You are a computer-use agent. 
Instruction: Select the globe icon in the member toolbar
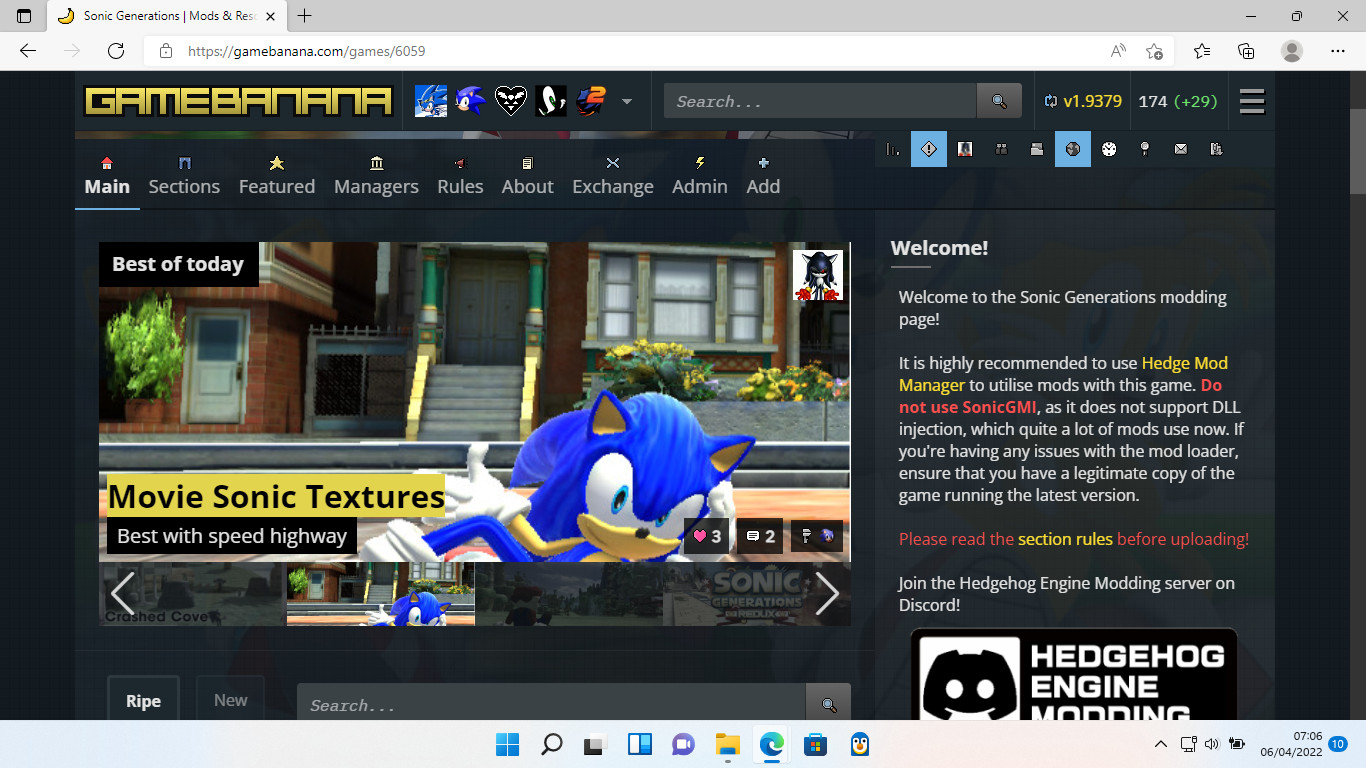pyautogui.click(x=1072, y=149)
